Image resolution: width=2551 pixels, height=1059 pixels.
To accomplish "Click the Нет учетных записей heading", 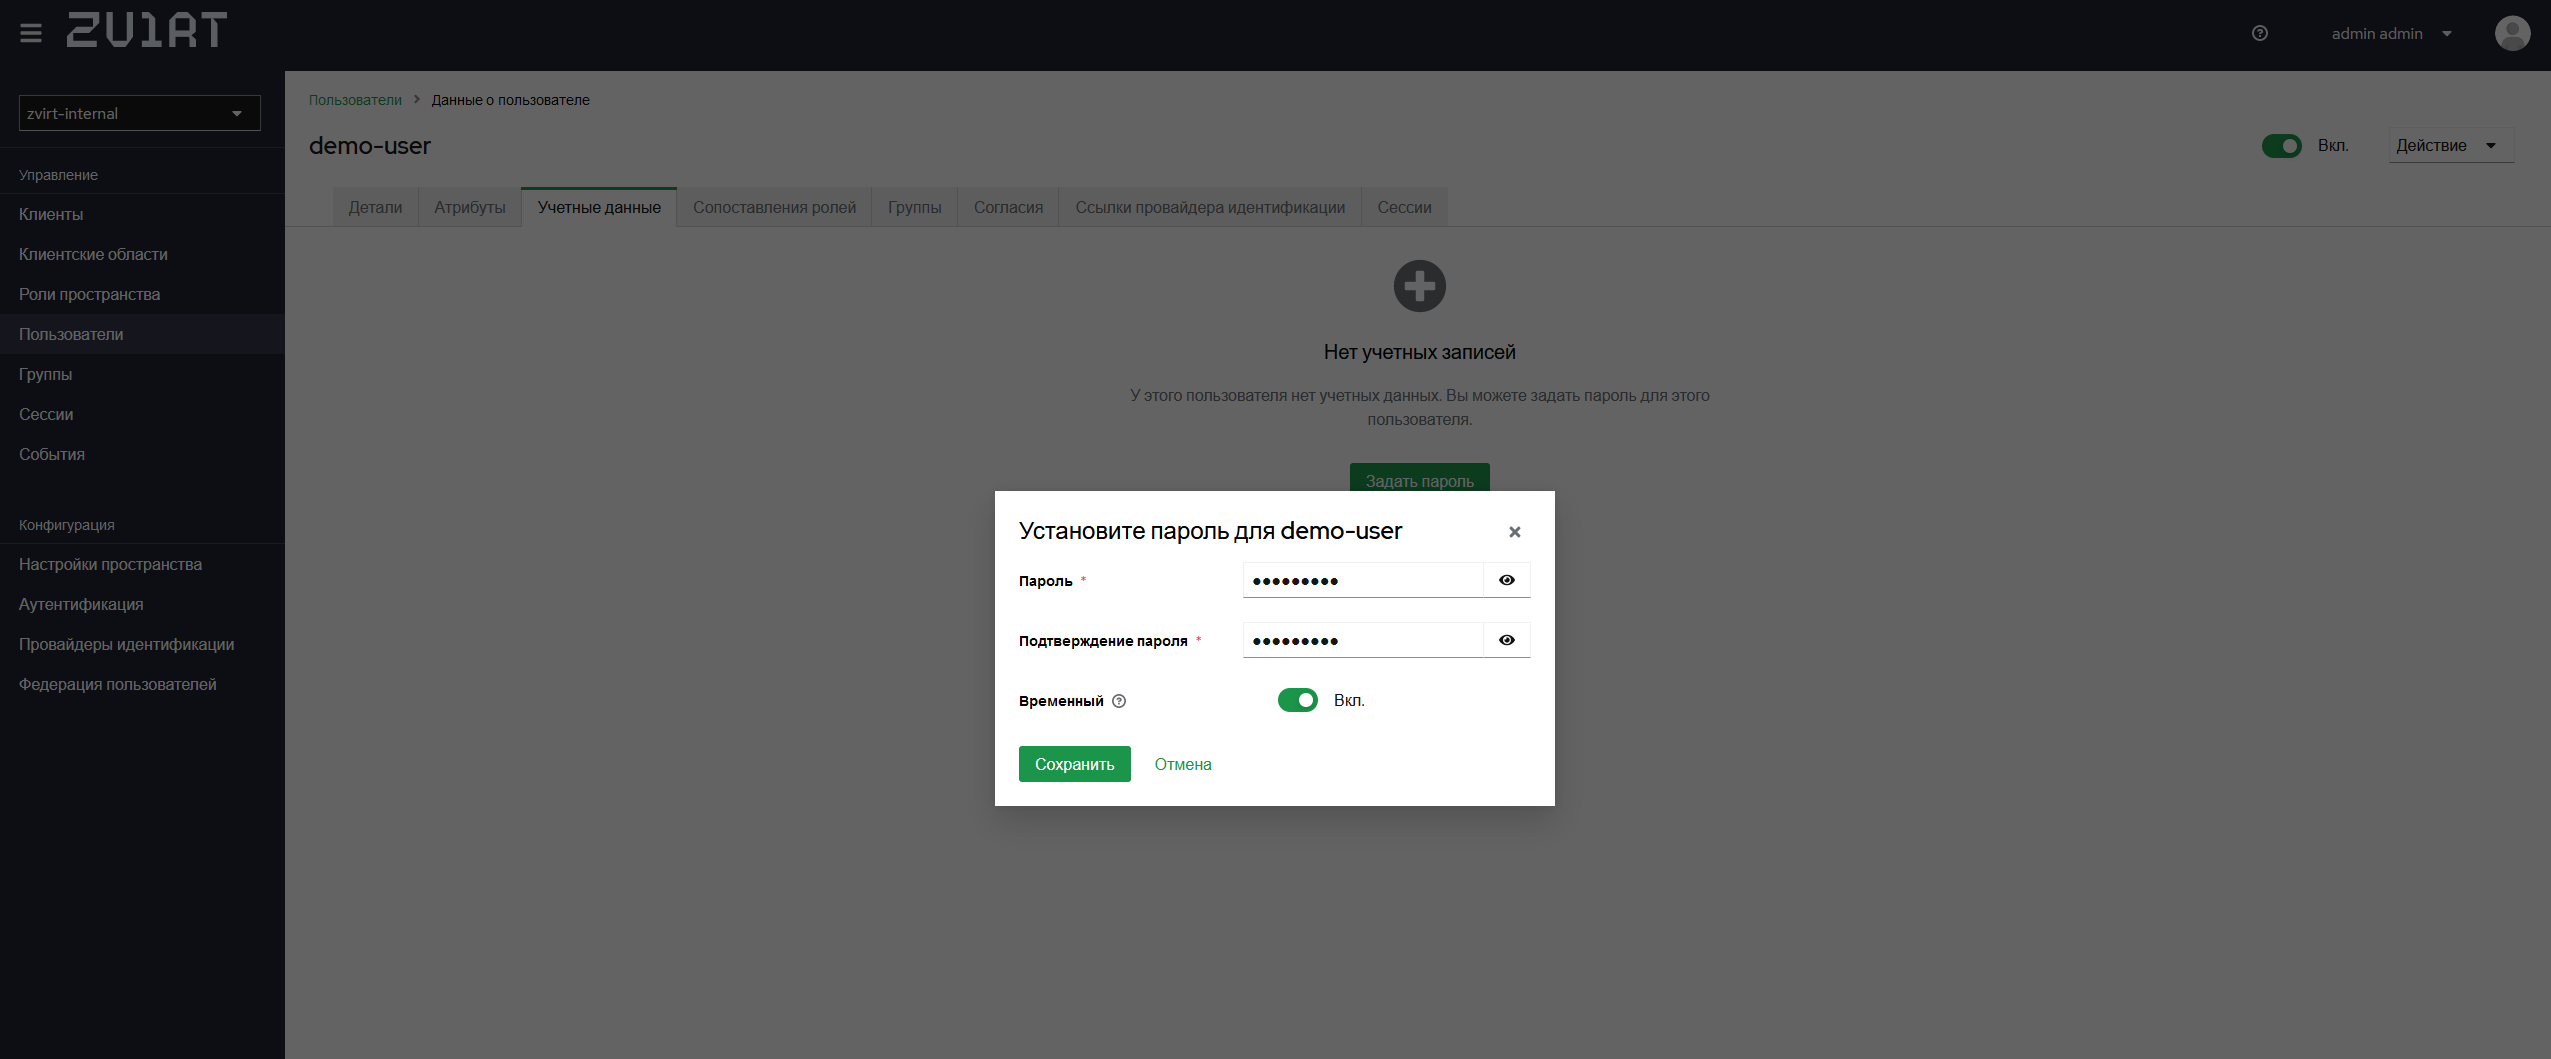I will click(x=1419, y=352).
